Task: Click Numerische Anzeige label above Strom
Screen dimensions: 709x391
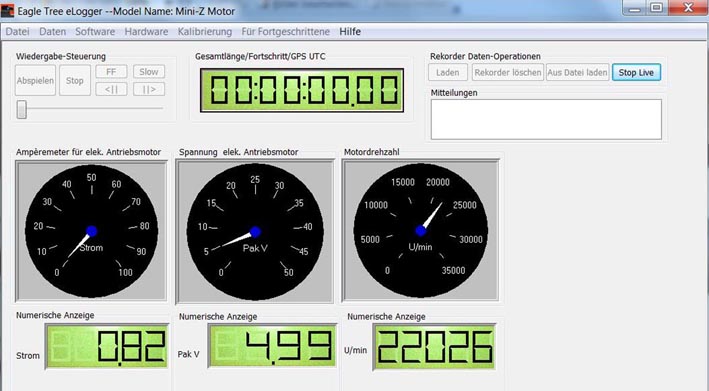Action: click(55, 316)
